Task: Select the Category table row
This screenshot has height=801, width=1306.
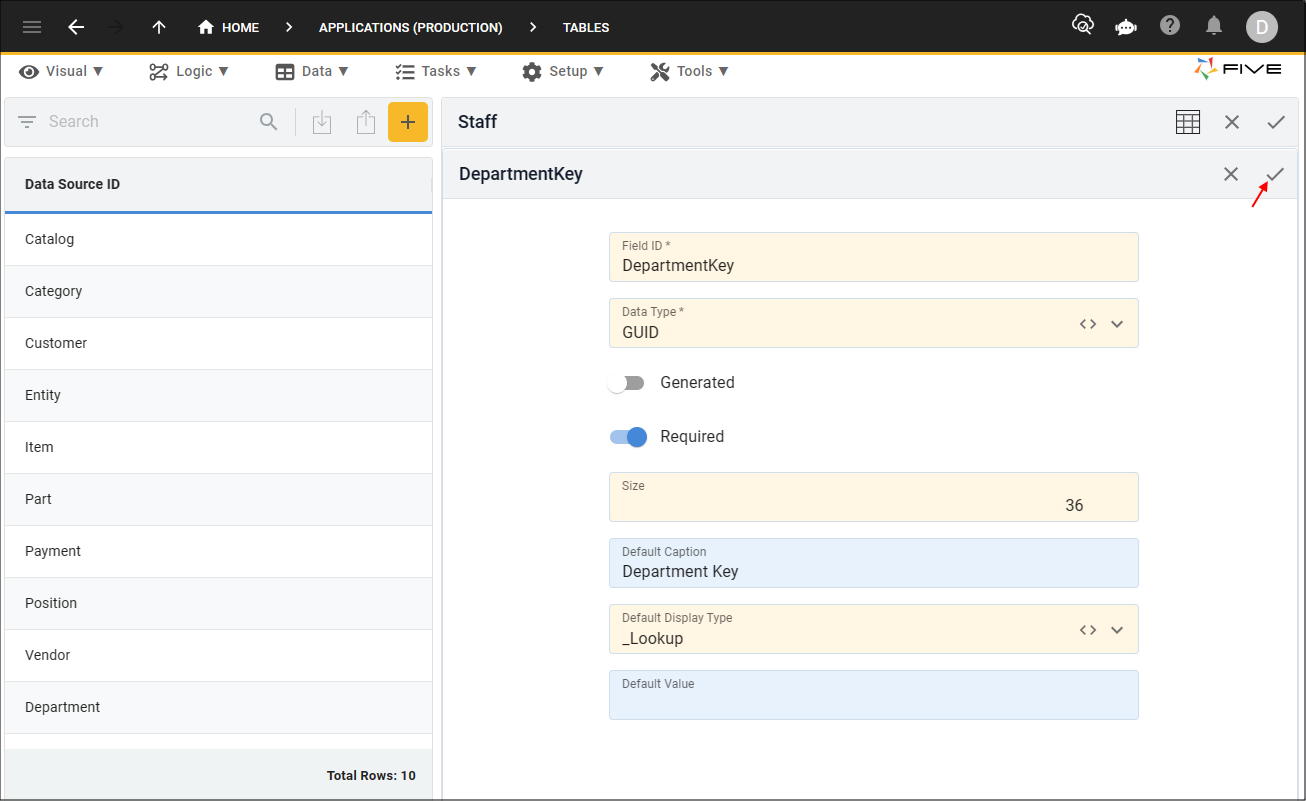Action: pyautogui.click(x=218, y=291)
